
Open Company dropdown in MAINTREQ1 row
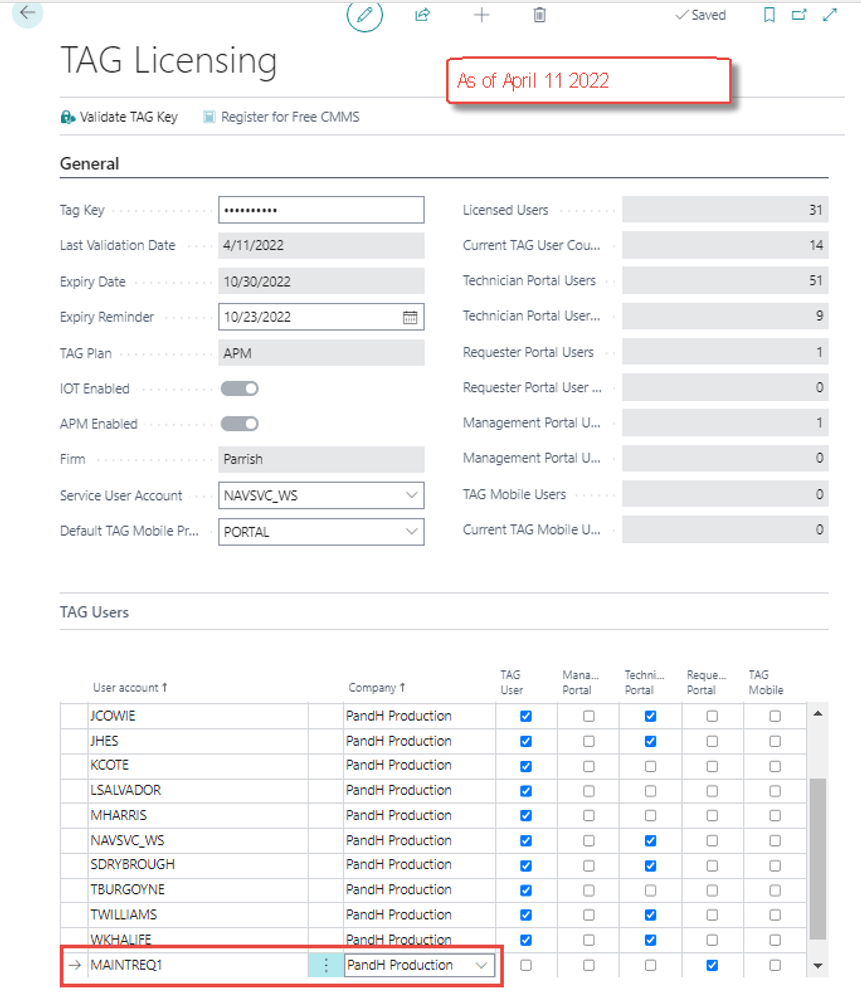481,965
